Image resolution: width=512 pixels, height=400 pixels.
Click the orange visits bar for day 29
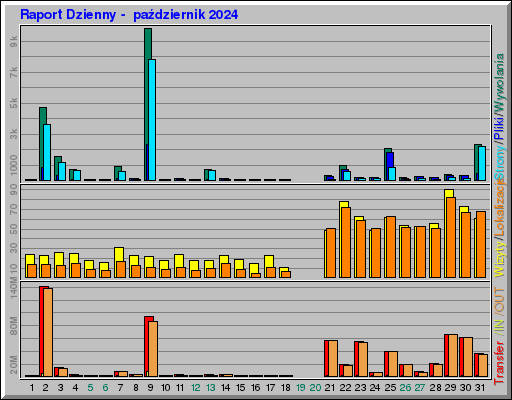451,237
